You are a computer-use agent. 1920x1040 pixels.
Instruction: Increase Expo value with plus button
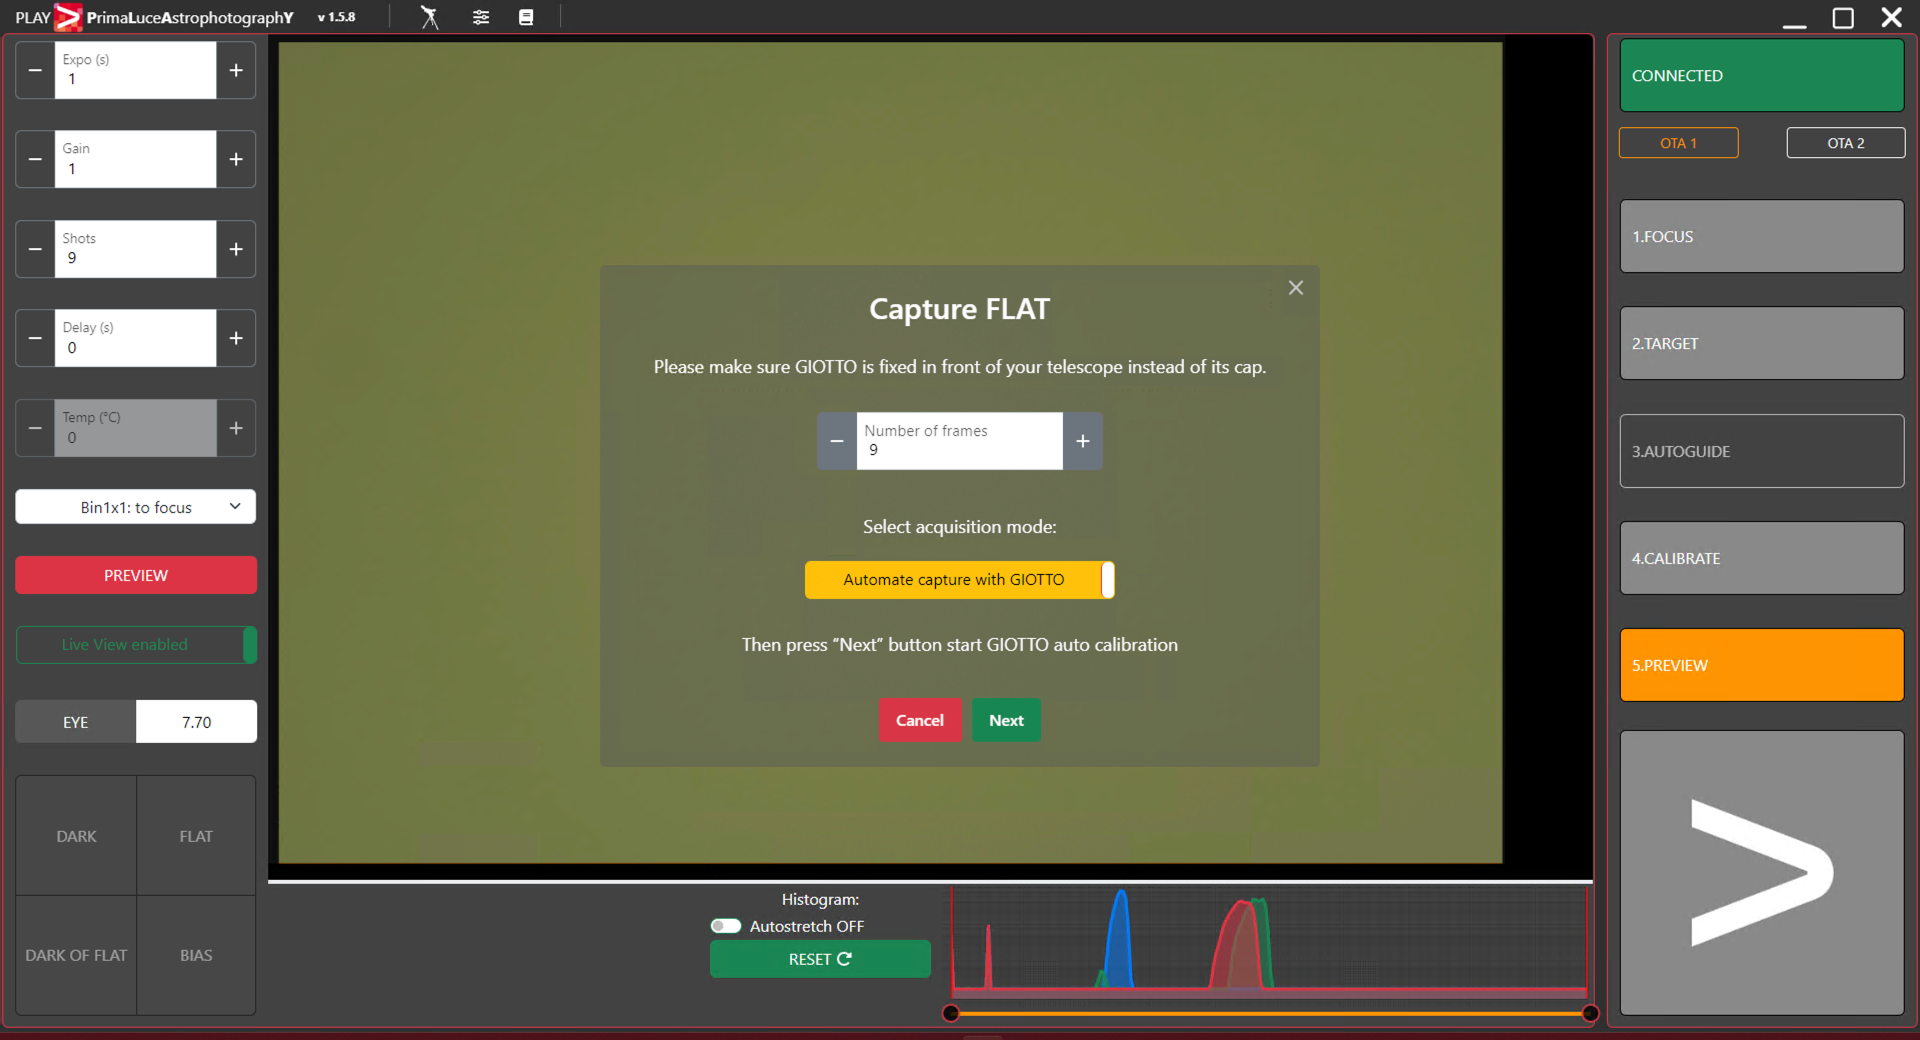[x=236, y=70]
